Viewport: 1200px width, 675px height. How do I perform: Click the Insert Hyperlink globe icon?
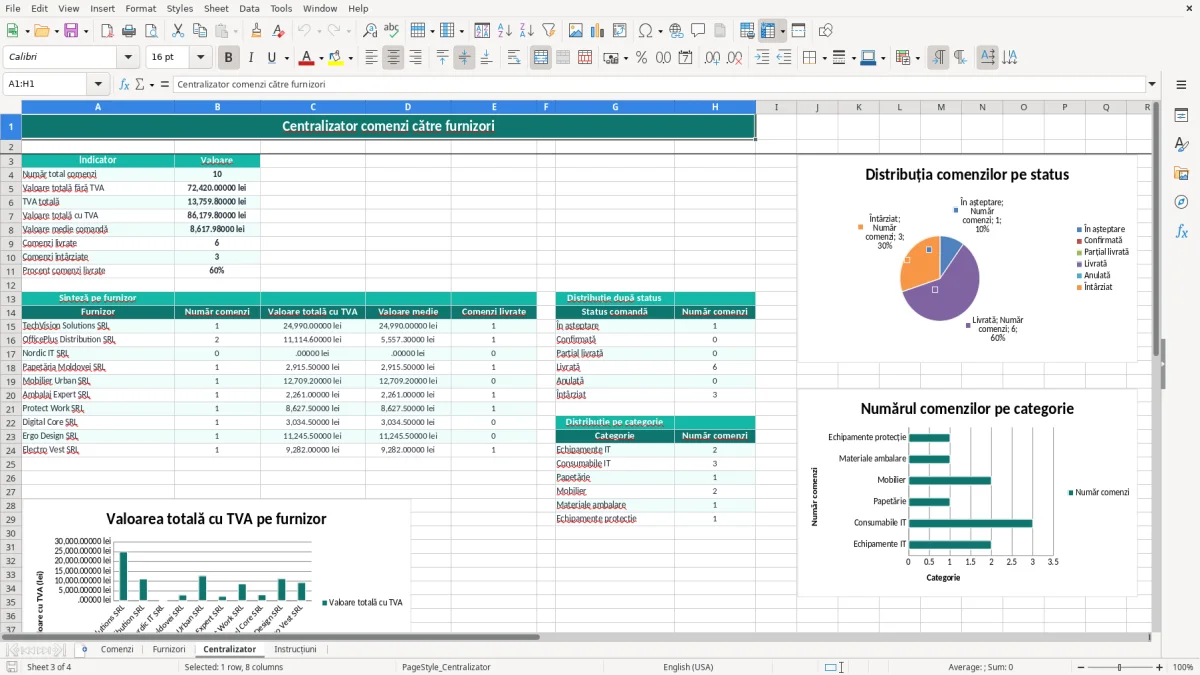click(x=676, y=31)
